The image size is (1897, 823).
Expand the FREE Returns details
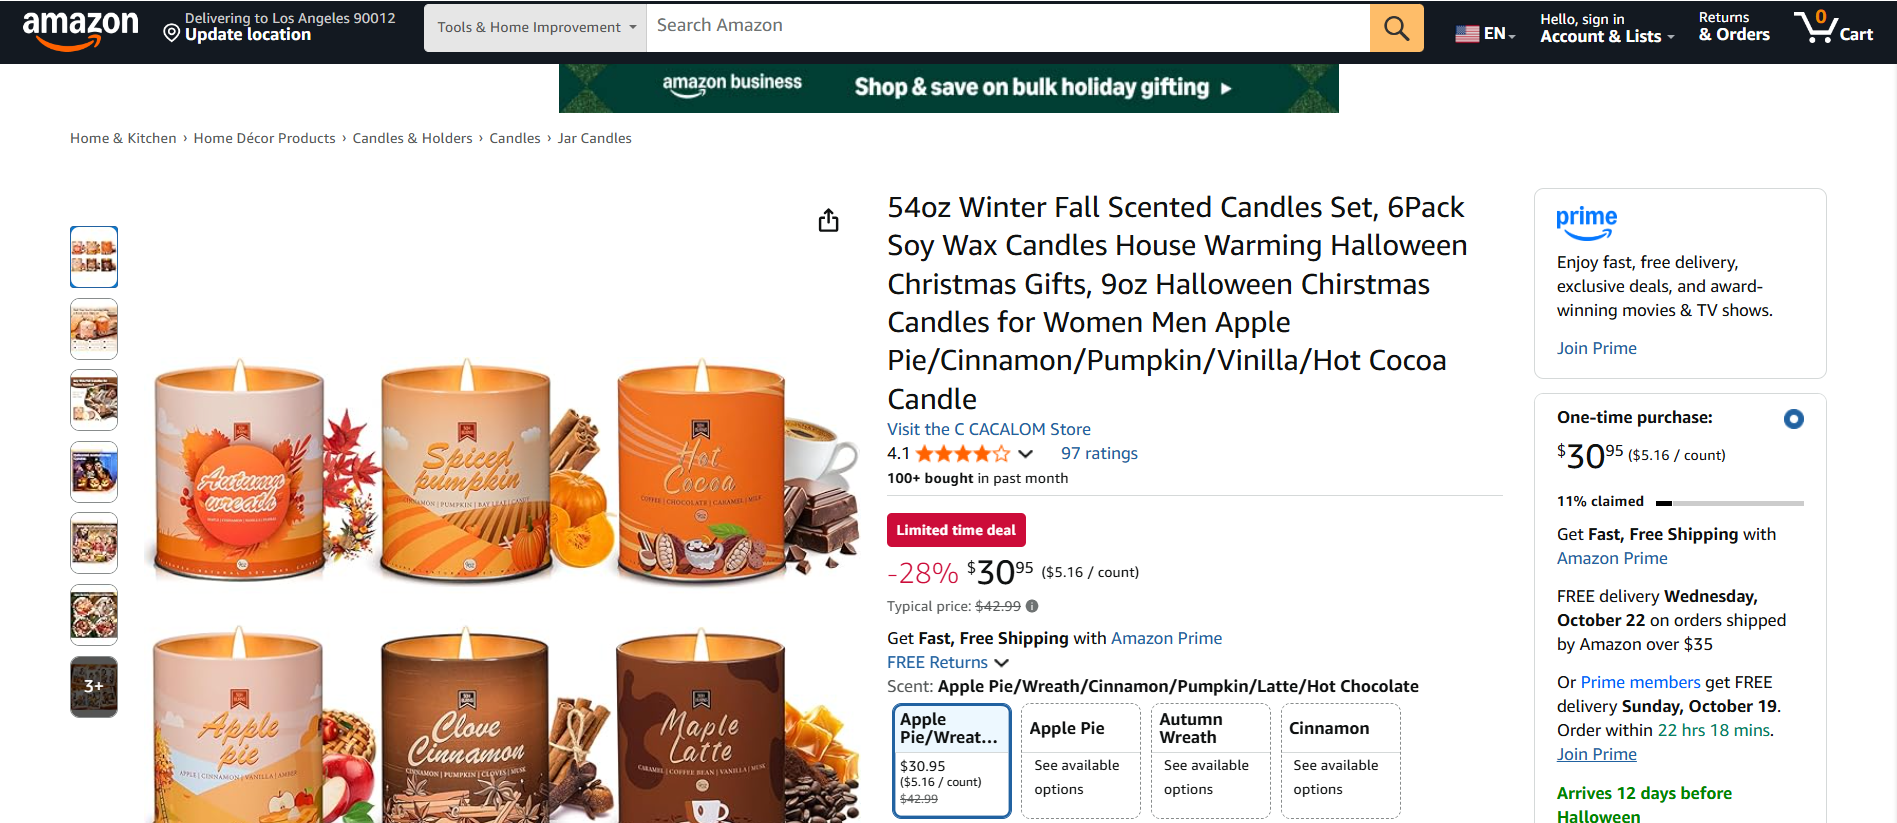(x=1002, y=663)
